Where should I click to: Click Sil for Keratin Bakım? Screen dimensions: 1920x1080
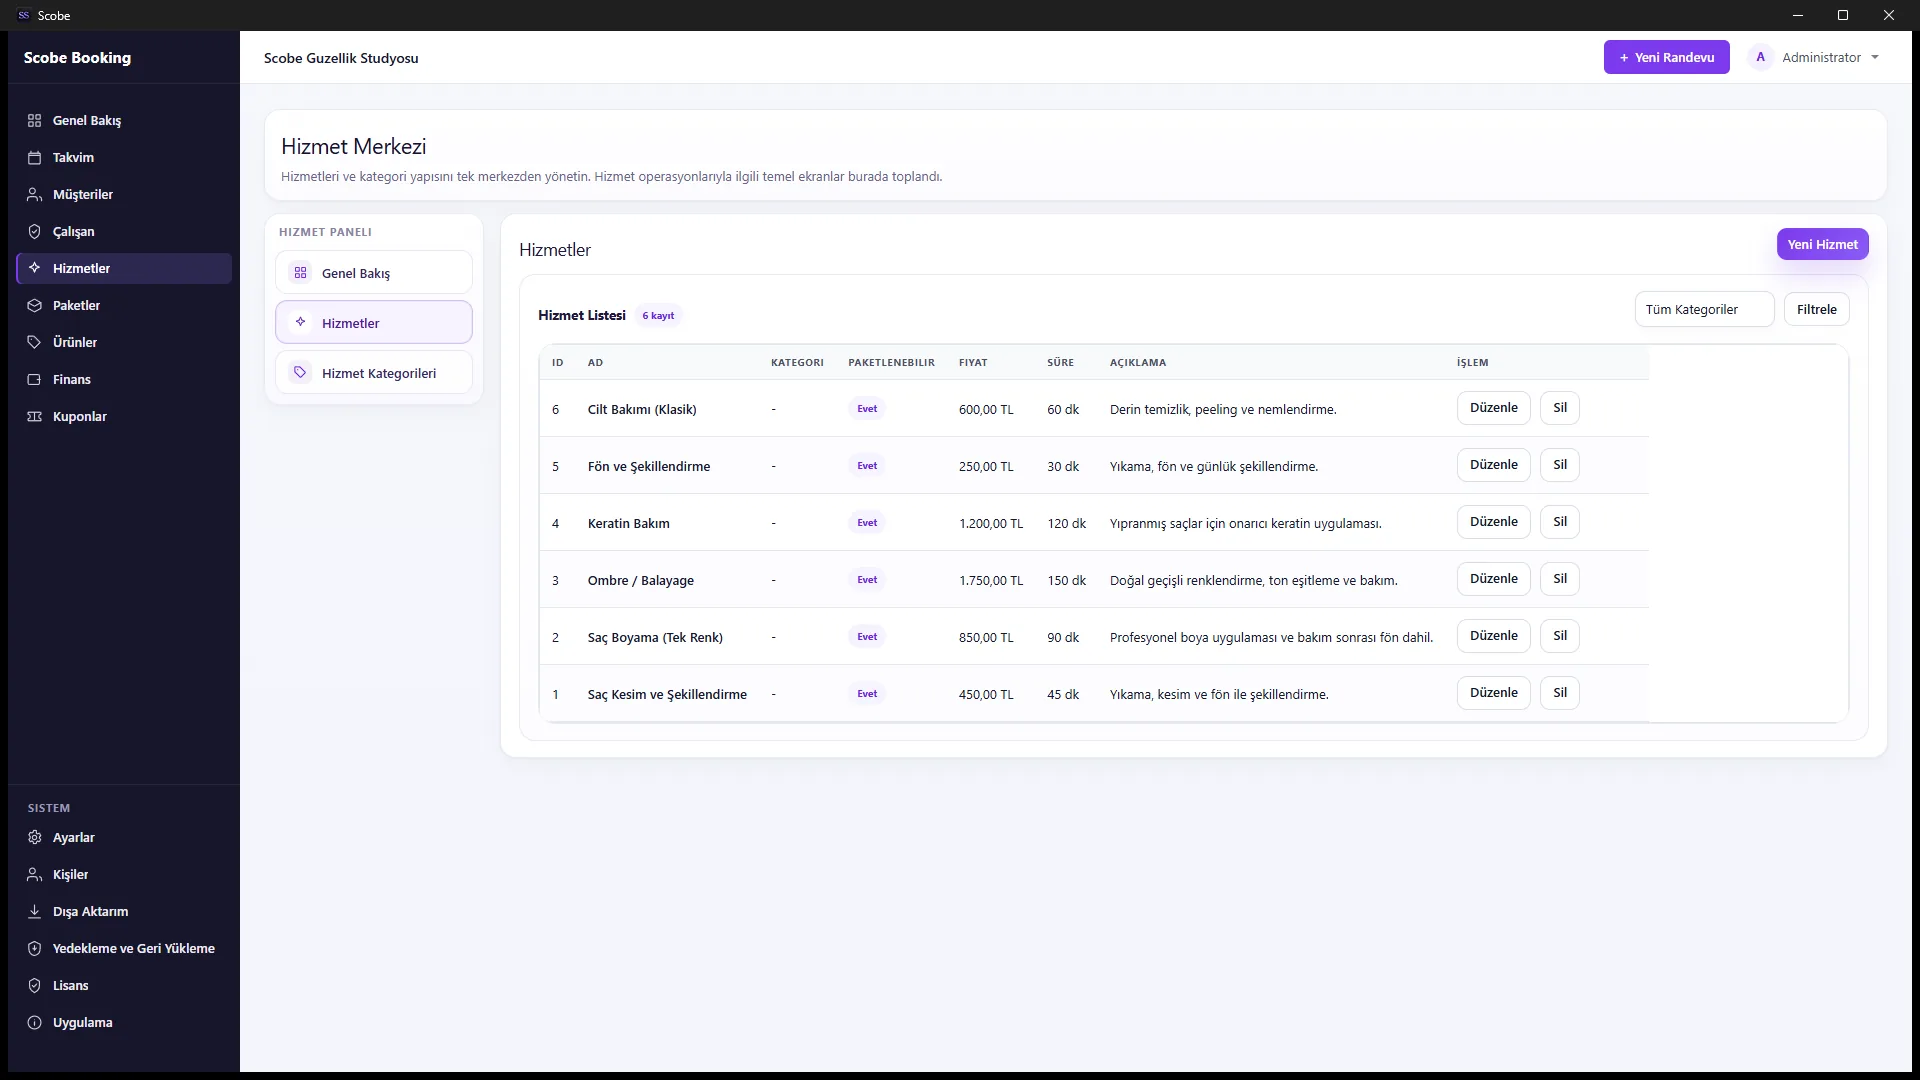click(1559, 522)
